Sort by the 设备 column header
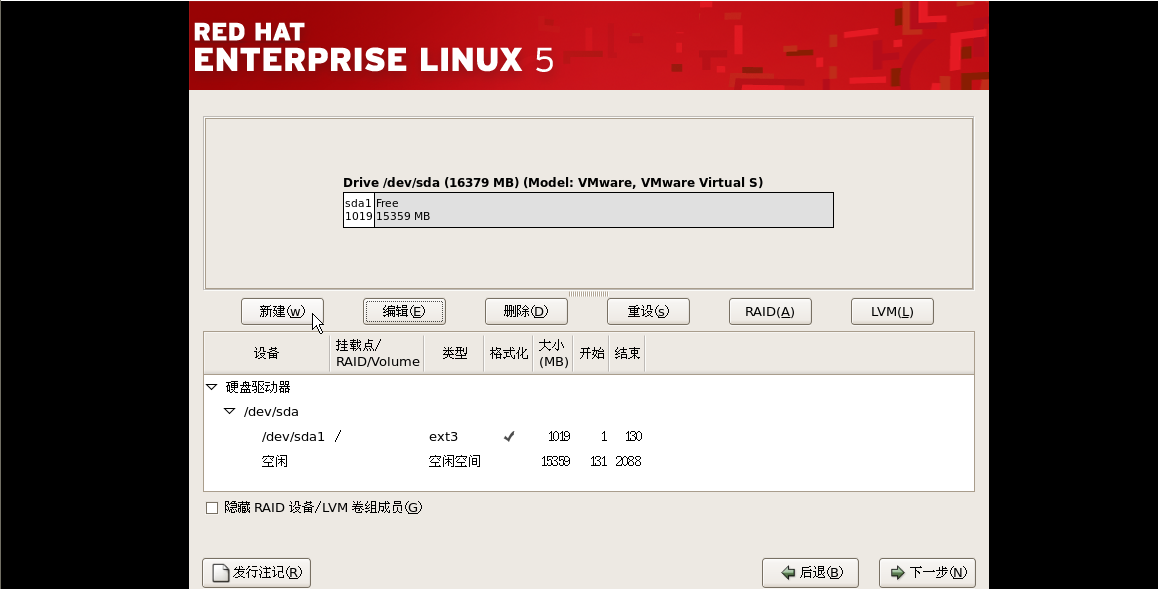The height and width of the screenshot is (589, 1158). [x=266, y=353]
